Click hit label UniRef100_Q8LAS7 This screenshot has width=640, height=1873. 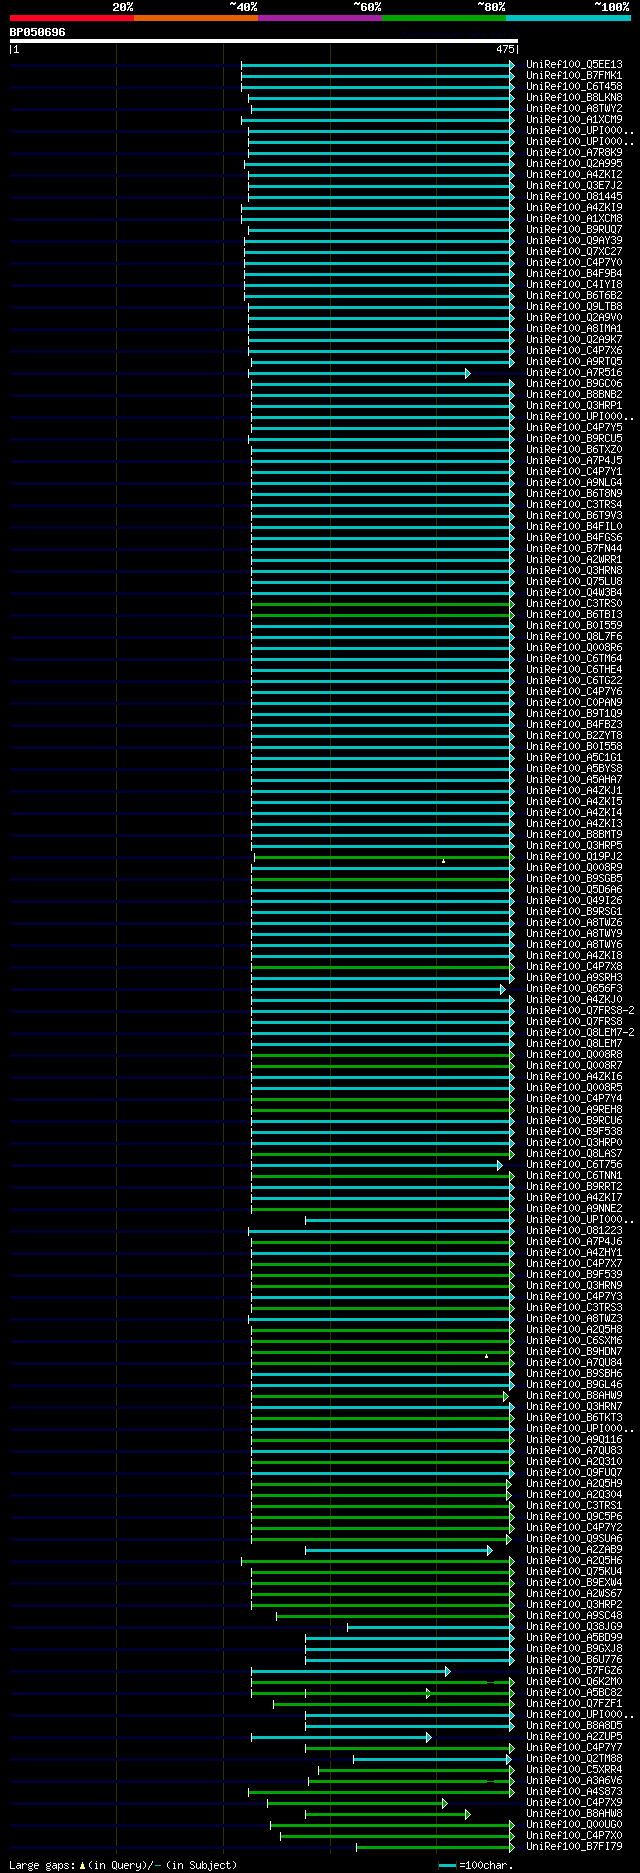click(x=574, y=1154)
